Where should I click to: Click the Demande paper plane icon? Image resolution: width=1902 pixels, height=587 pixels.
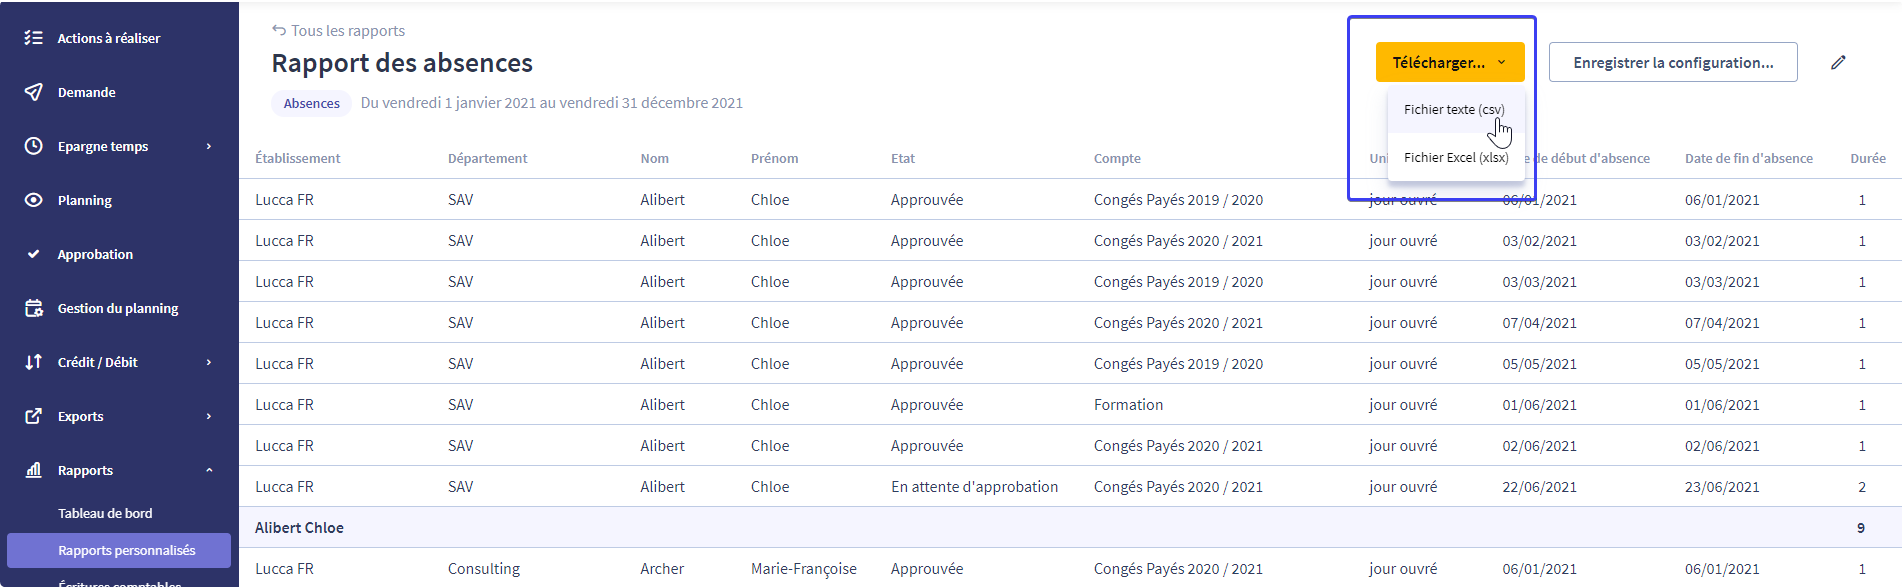(33, 92)
